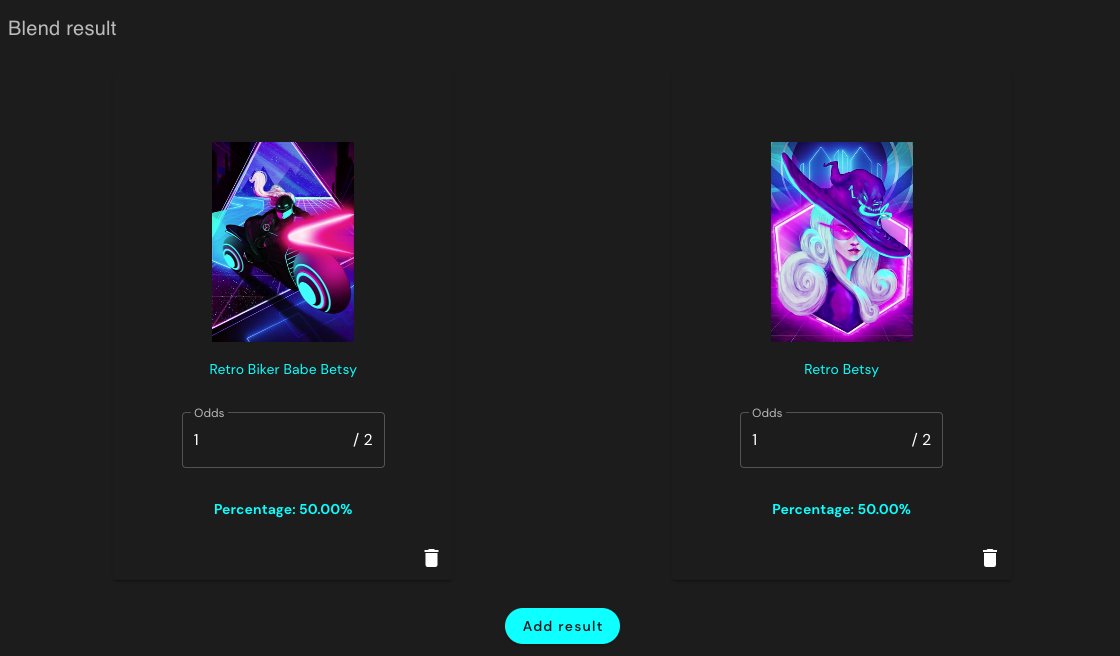This screenshot has height=656, width=1120.
Task: Focus Odds field under Retro Biker Babe Betsy
Action: tap(283, 440)
